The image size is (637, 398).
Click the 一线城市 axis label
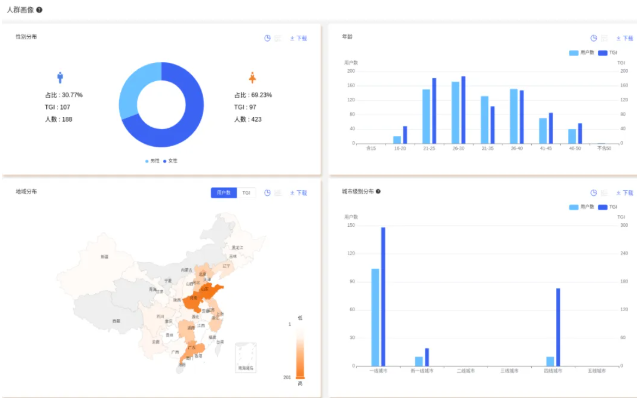click(x=378, y=371)
